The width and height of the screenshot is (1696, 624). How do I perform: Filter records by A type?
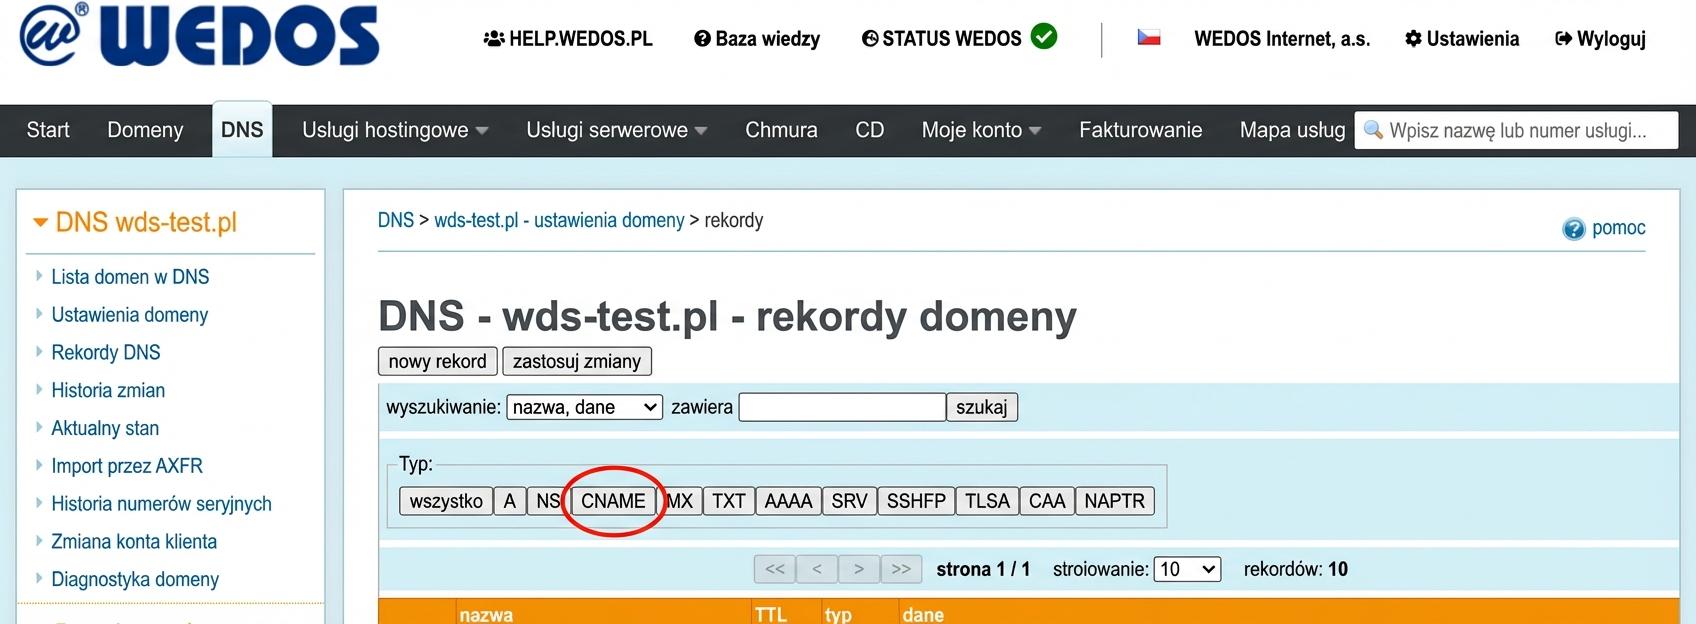510,501
